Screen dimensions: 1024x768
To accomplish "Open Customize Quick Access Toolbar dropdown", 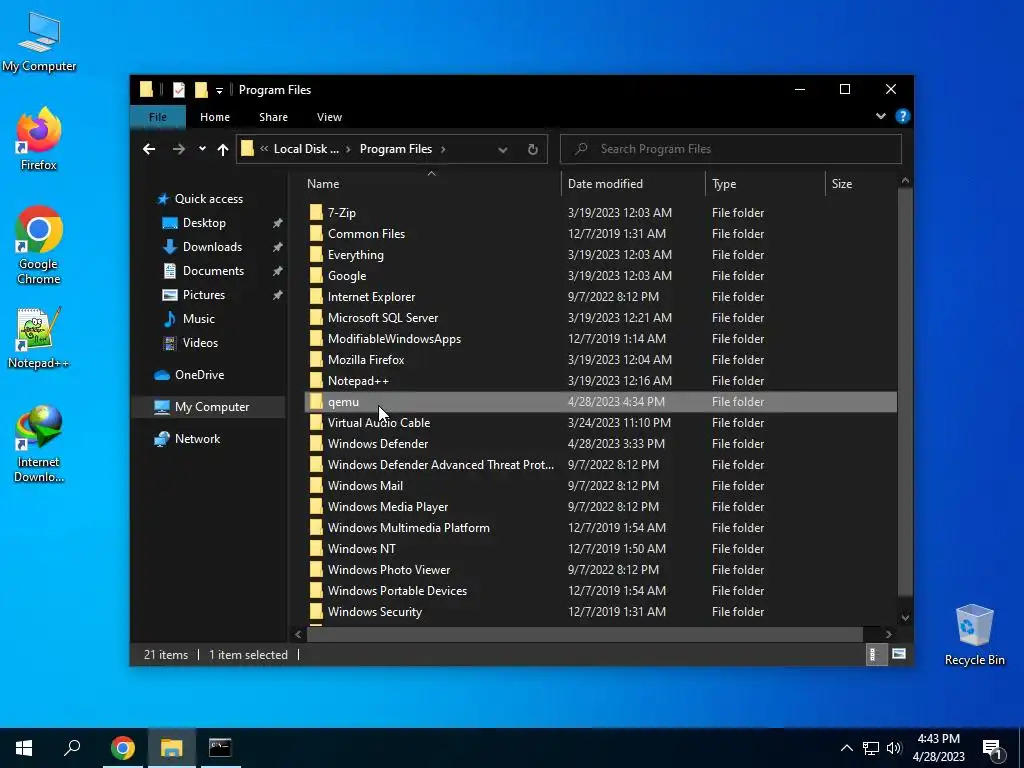I will [219, 90].
